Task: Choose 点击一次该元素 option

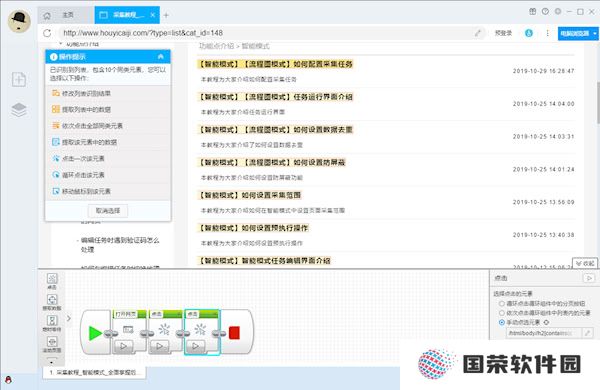Action: (108, 158)
